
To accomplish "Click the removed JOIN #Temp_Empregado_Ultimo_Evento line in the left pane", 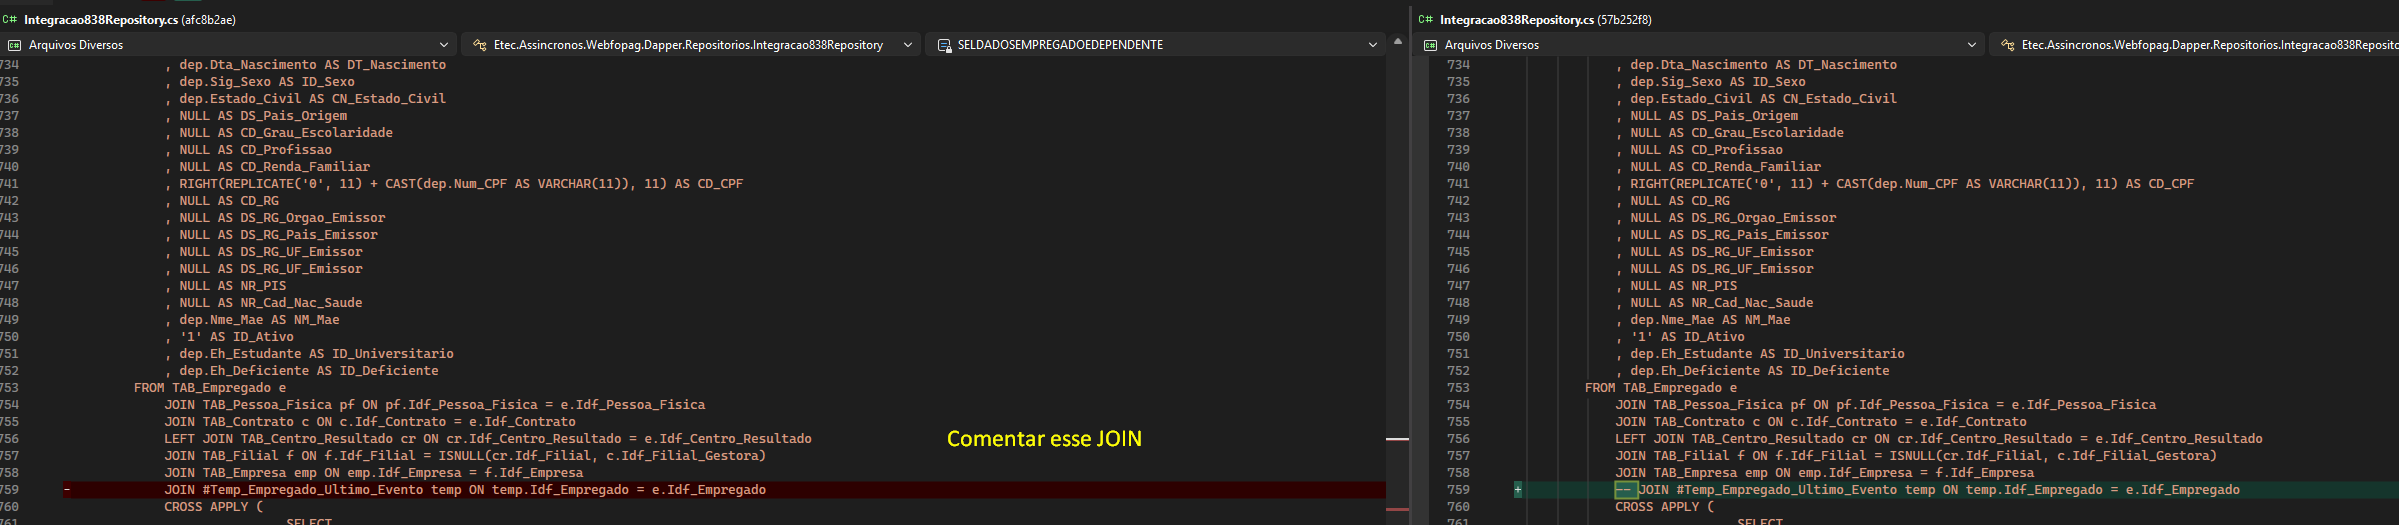I will 465,490.
